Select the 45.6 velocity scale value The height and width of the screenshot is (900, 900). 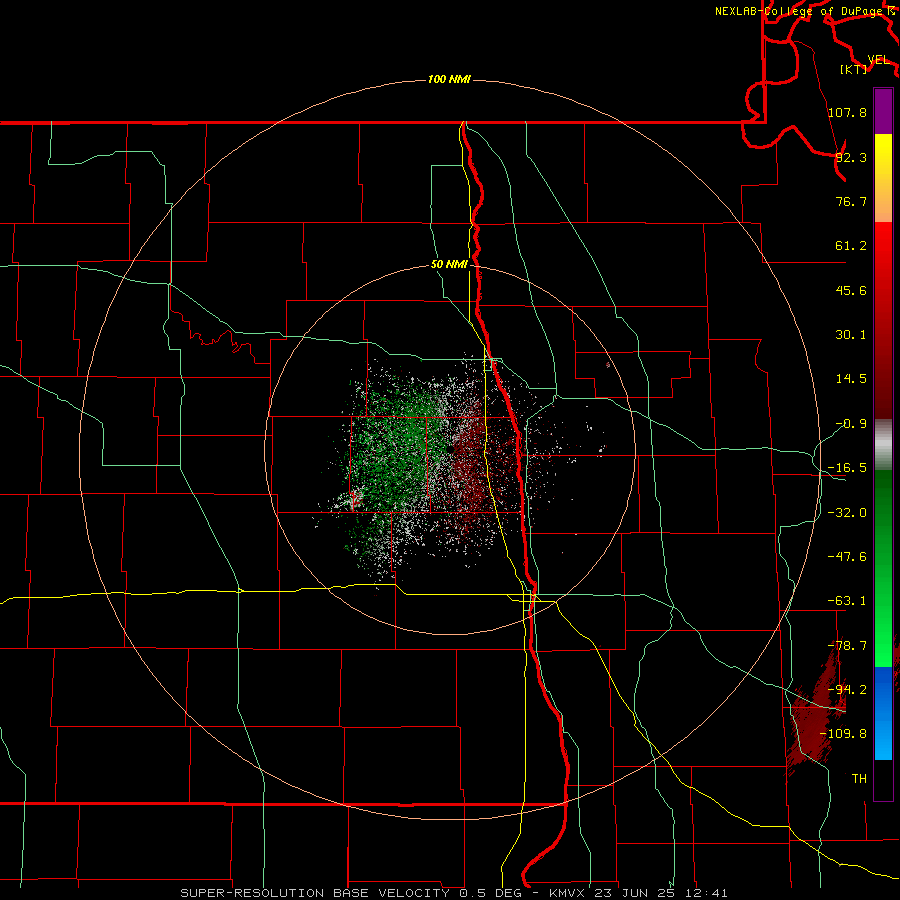point(851,290)
